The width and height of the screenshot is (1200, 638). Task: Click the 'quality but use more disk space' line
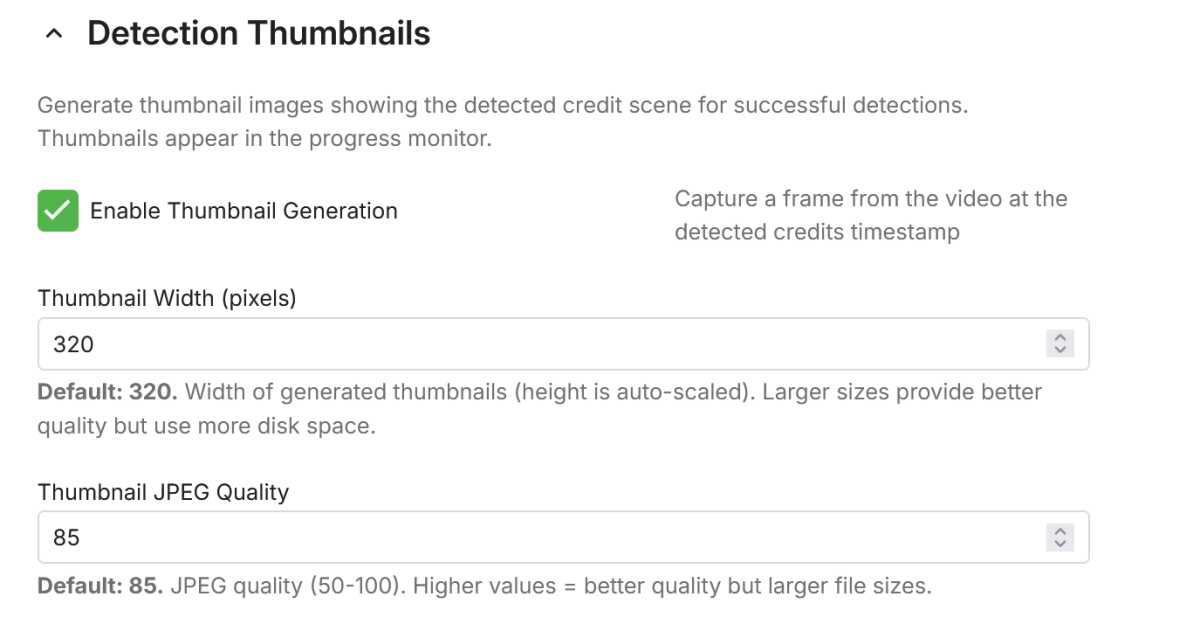(206, 426)
